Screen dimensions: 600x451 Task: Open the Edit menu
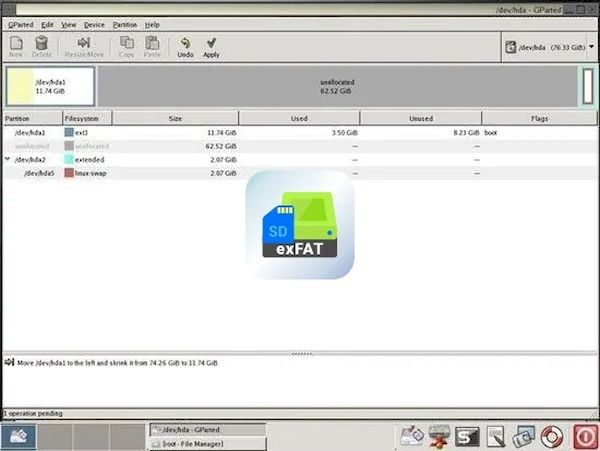tap(47, 25)
